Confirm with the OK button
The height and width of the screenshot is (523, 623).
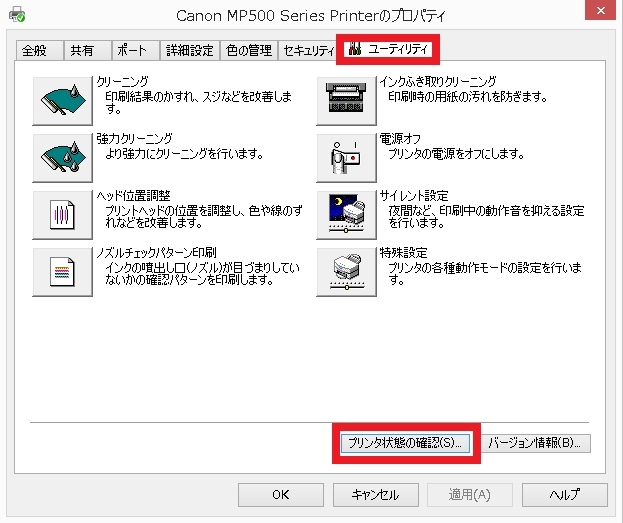point(281,495)
